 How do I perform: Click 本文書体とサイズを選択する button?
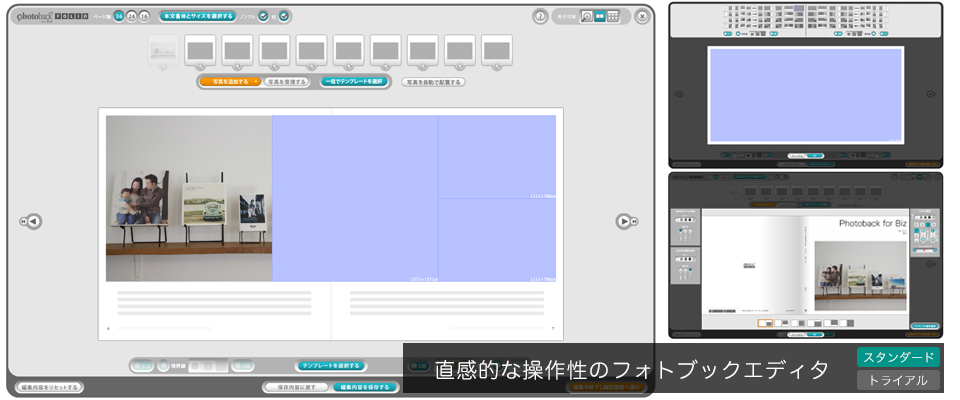198,16
